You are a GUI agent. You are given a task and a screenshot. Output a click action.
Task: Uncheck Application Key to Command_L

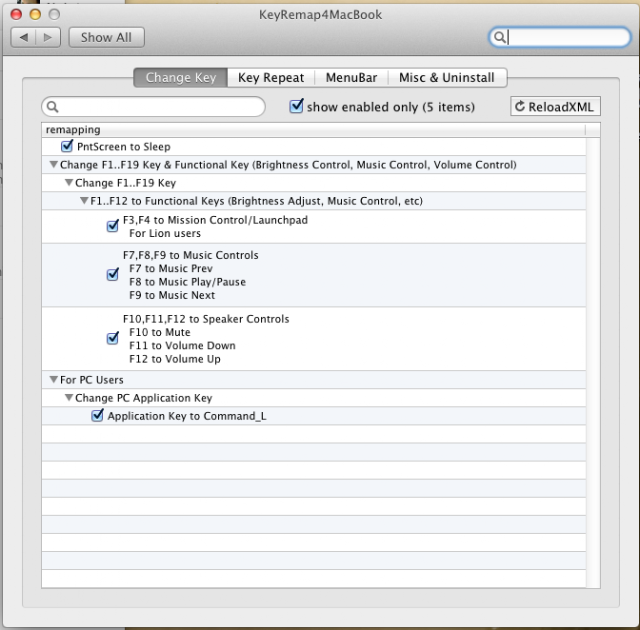coord(98,415)
